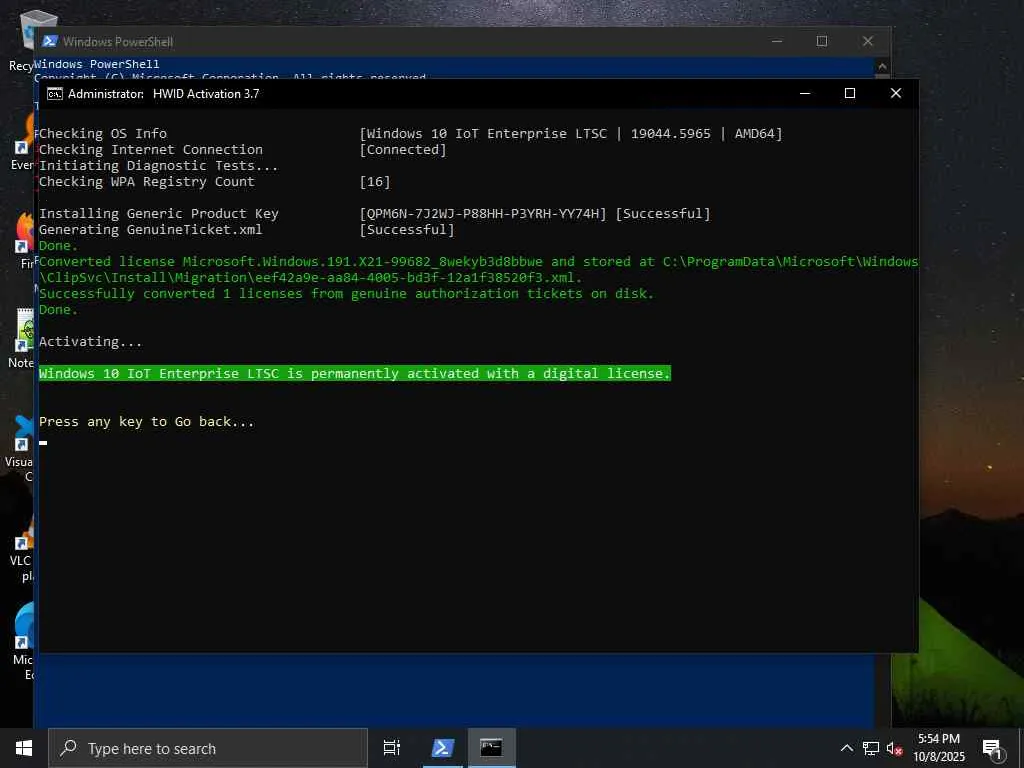Click the HWID Activation window title icon
The image size is (1024, 768).
[55, 94]
